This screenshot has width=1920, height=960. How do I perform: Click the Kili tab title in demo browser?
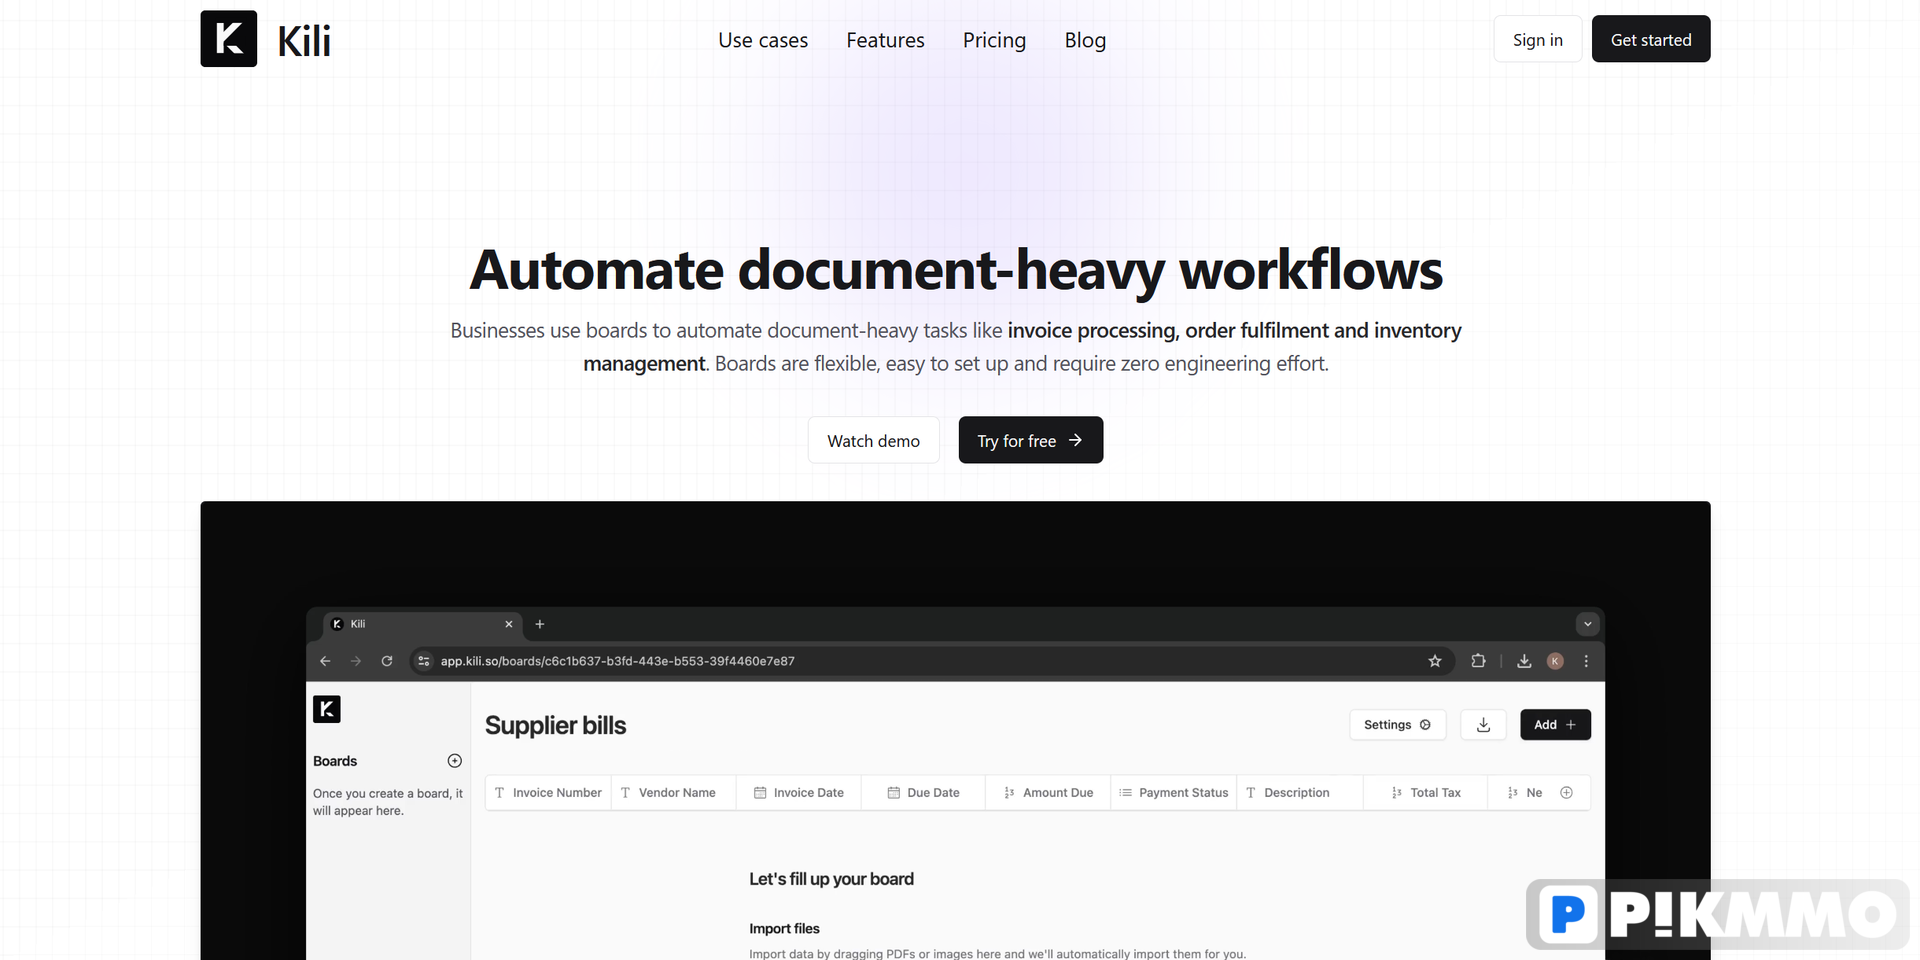(x=358, y=624)
